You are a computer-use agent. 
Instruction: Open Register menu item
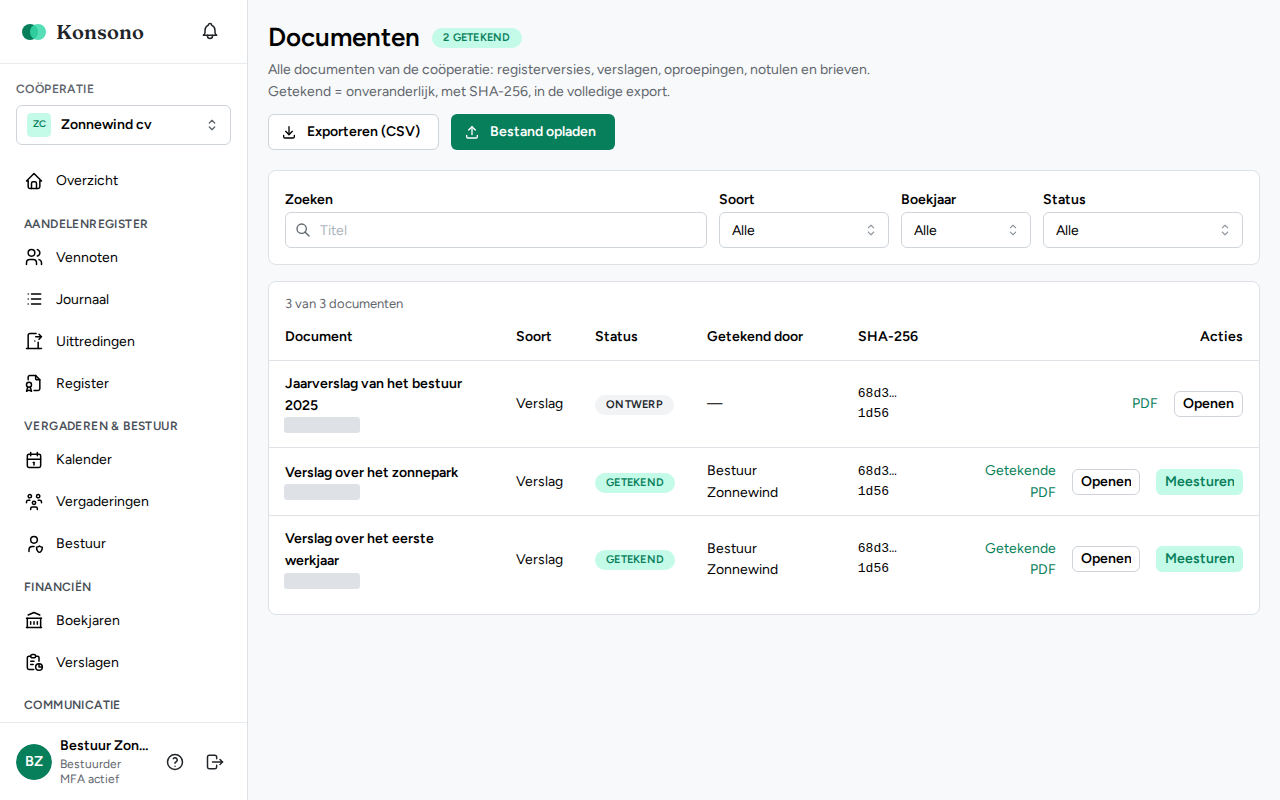coord(123,384)
